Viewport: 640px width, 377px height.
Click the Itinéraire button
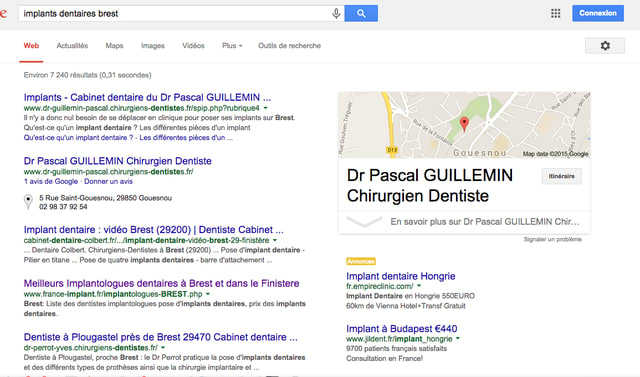click(x=562, y=176)
